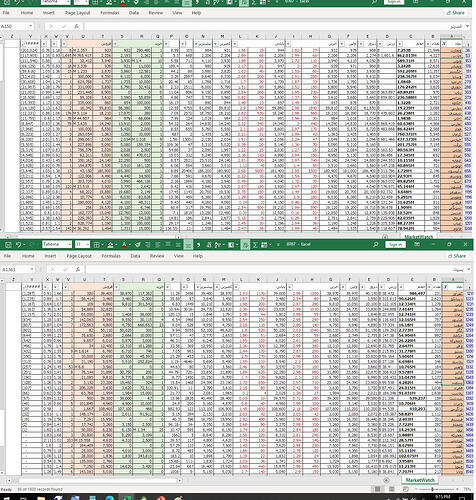This screenshot has height=500, width=476.
Task: Click Enter checkmark in lower window formula bar
Action: (65, 269)
